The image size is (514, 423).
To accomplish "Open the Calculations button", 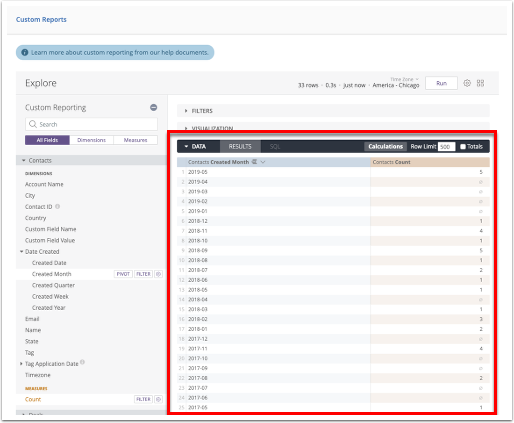I will pyautogui.click(x=385, y=147).
